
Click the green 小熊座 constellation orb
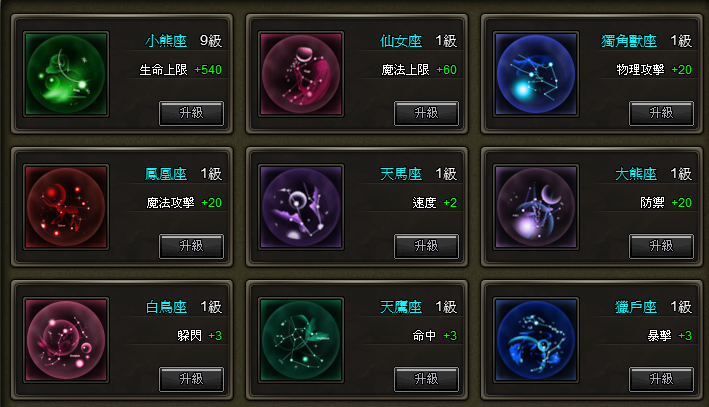click(x=66, y=74)
